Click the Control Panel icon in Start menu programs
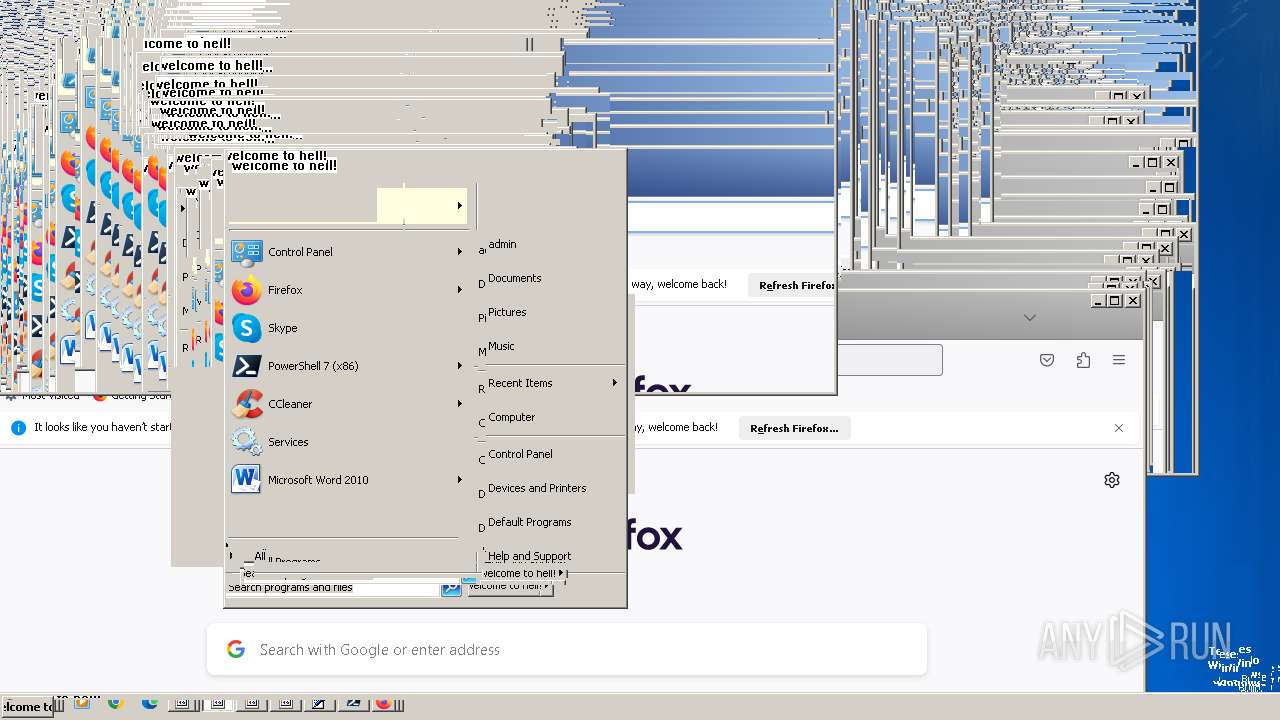 (x=247, y=252)
